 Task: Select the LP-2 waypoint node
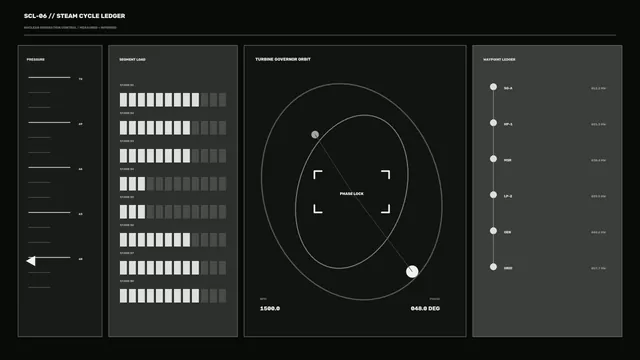tap(493, 195)
